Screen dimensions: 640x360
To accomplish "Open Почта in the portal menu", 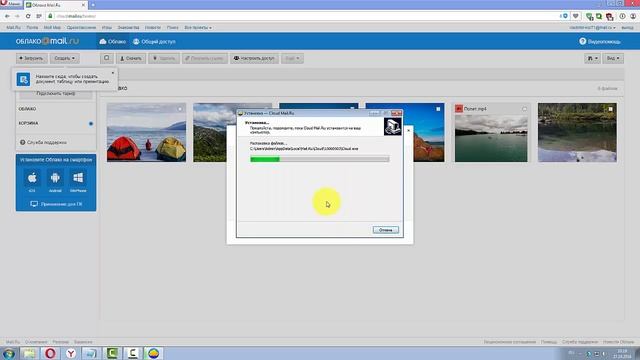I will coord(32,27).
